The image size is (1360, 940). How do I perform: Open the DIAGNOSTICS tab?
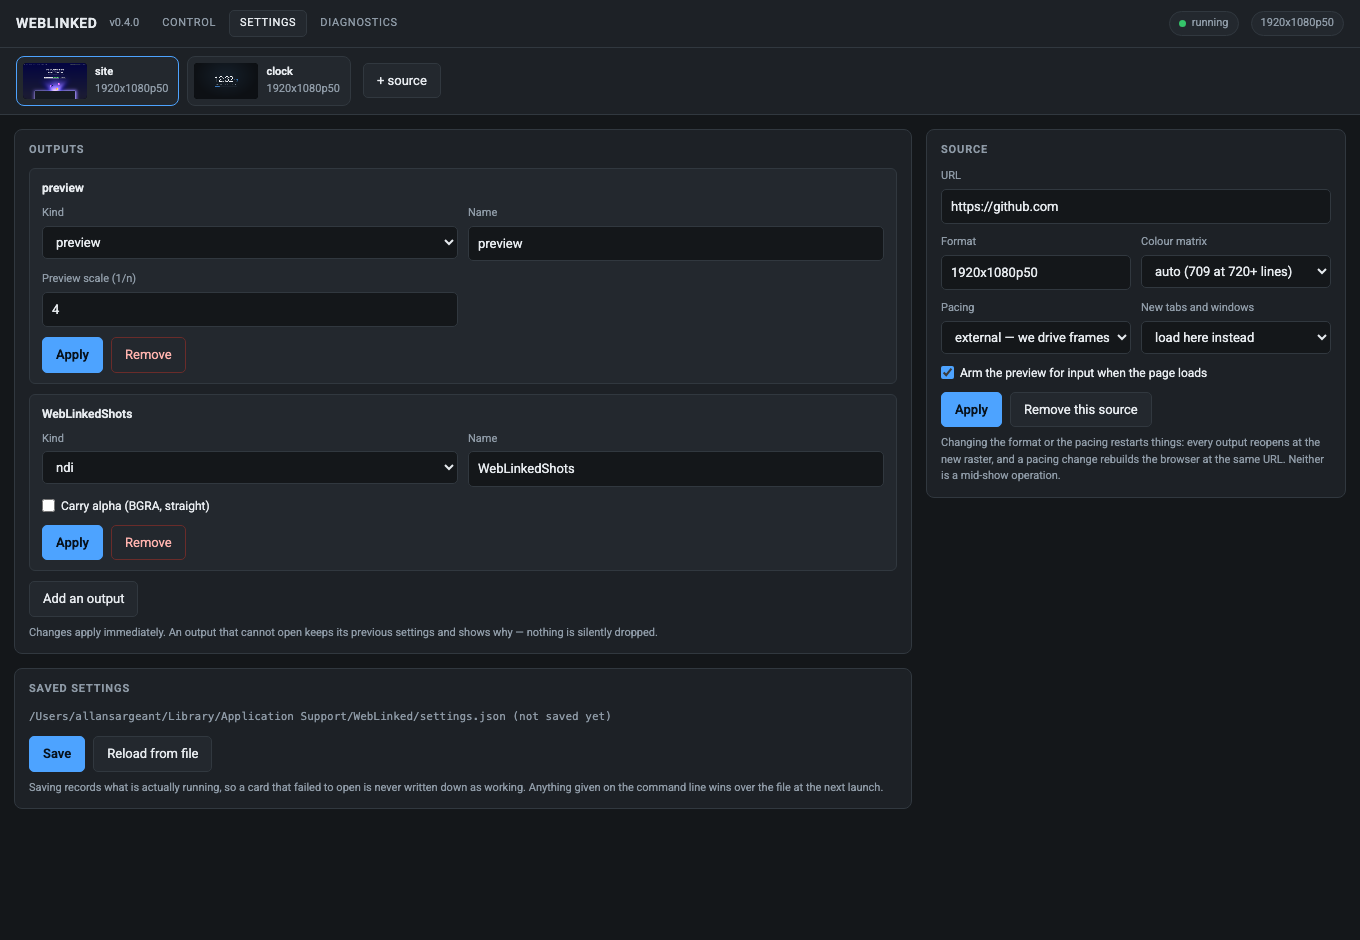(x=359, y=22)
